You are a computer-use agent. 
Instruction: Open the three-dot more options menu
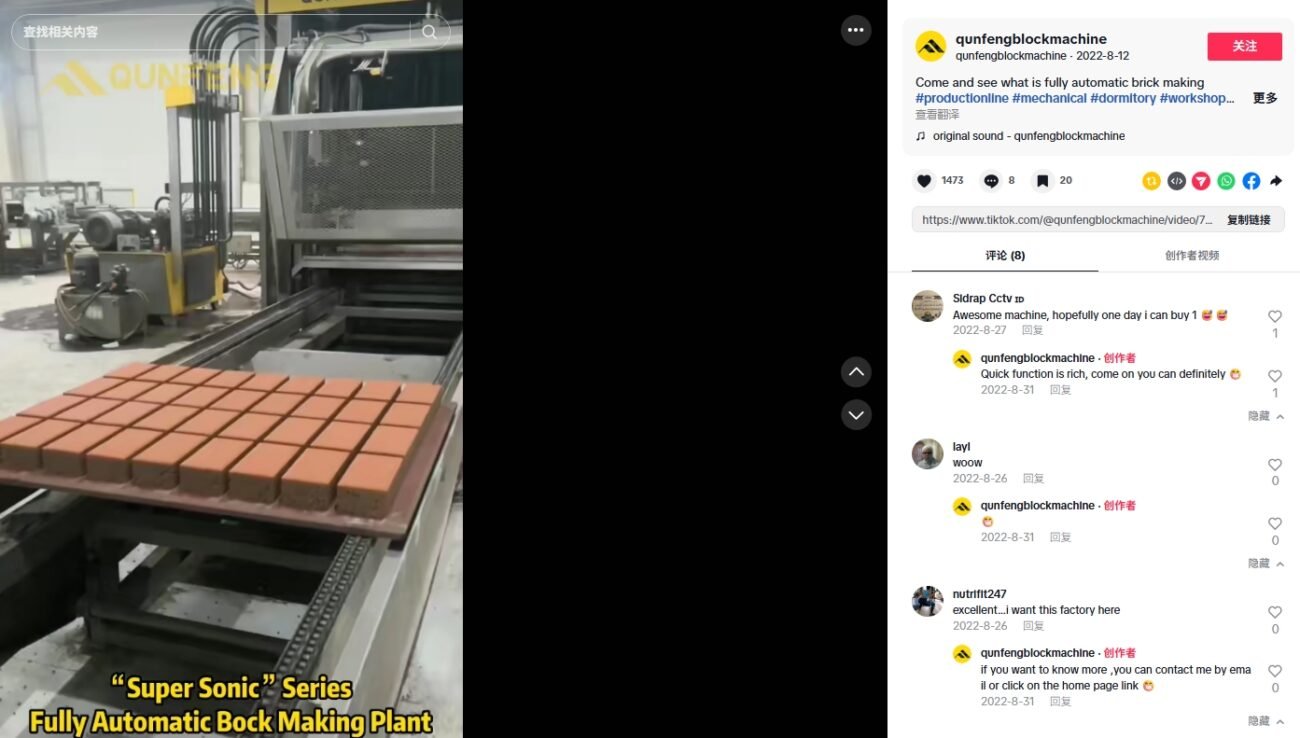855,30
